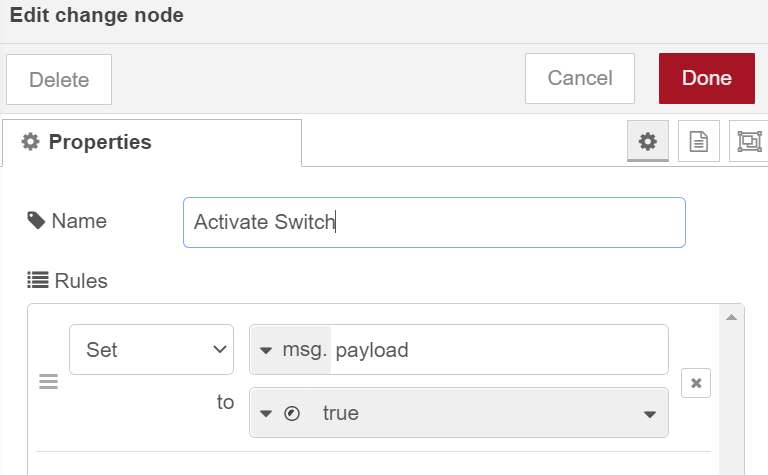The width and height of the screenshot is (768, 475).
Task: Click the Done button
Action: click(706, 78)
